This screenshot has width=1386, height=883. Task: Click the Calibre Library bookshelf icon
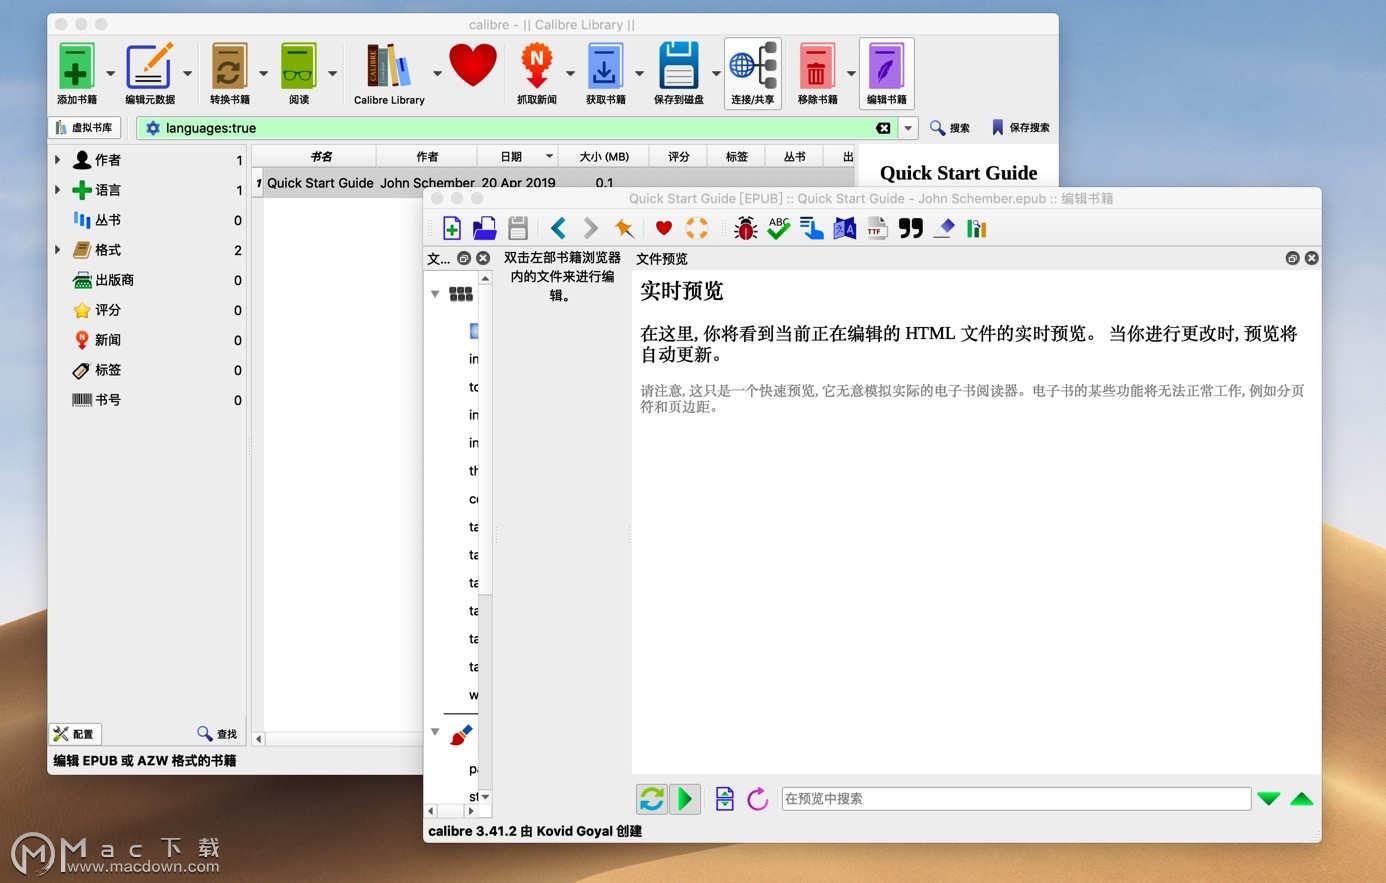pos(388,67)
